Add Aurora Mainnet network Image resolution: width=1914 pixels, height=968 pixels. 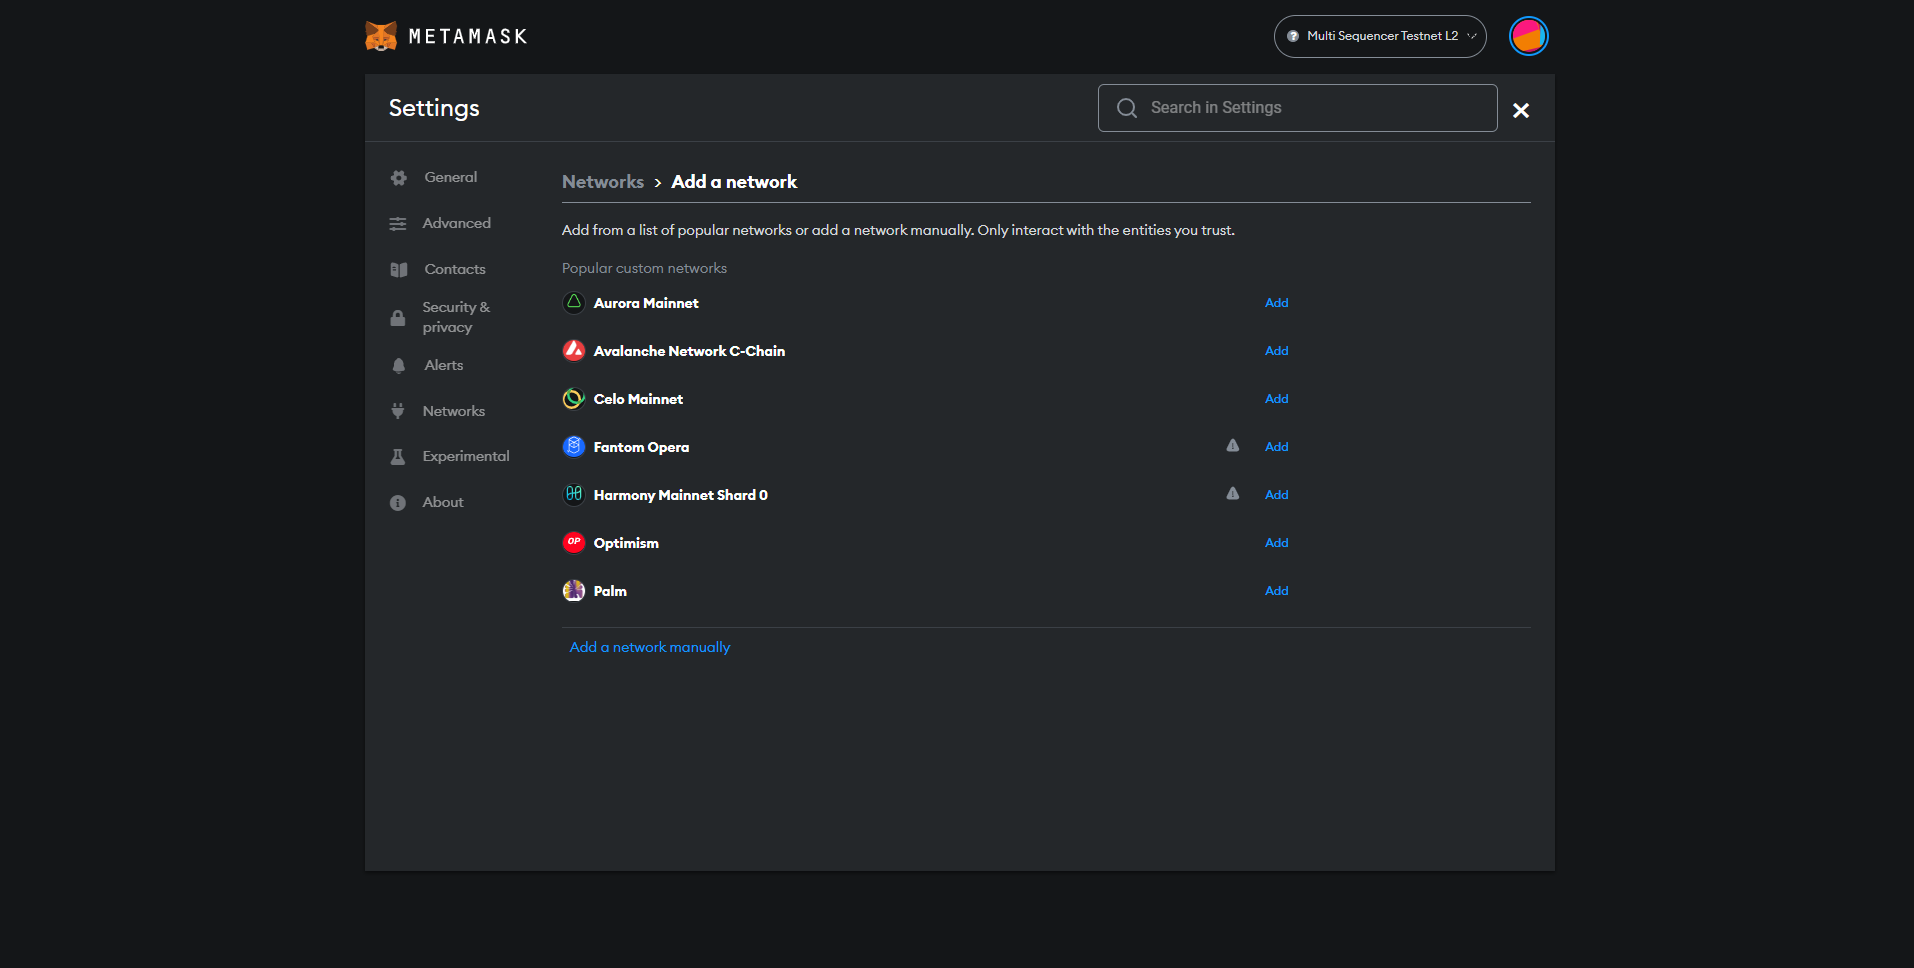[1276, 303]
